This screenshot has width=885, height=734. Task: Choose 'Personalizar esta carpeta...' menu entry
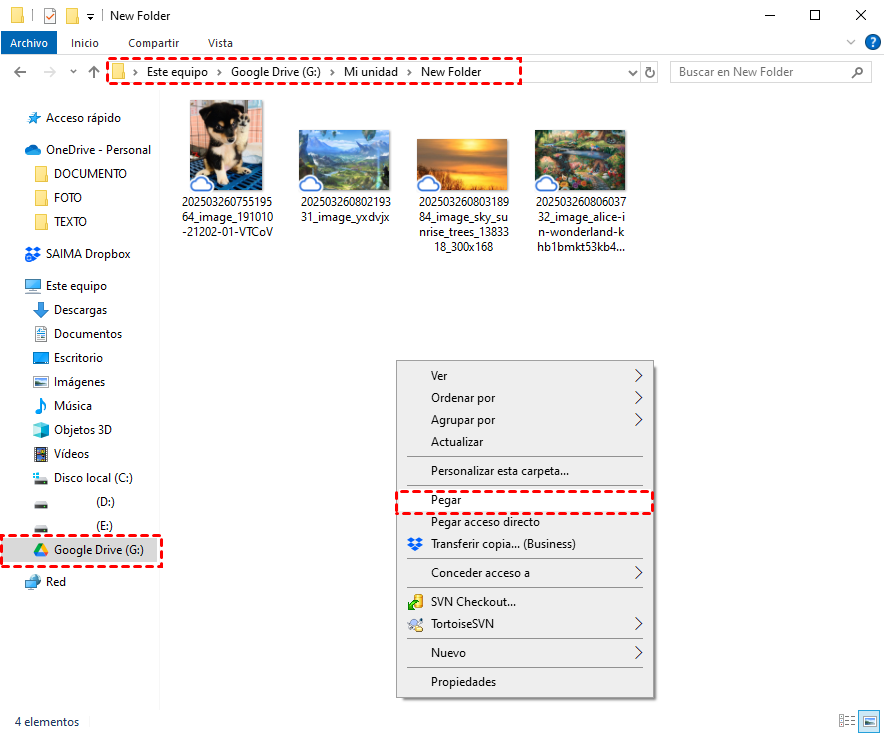point(525,471)
